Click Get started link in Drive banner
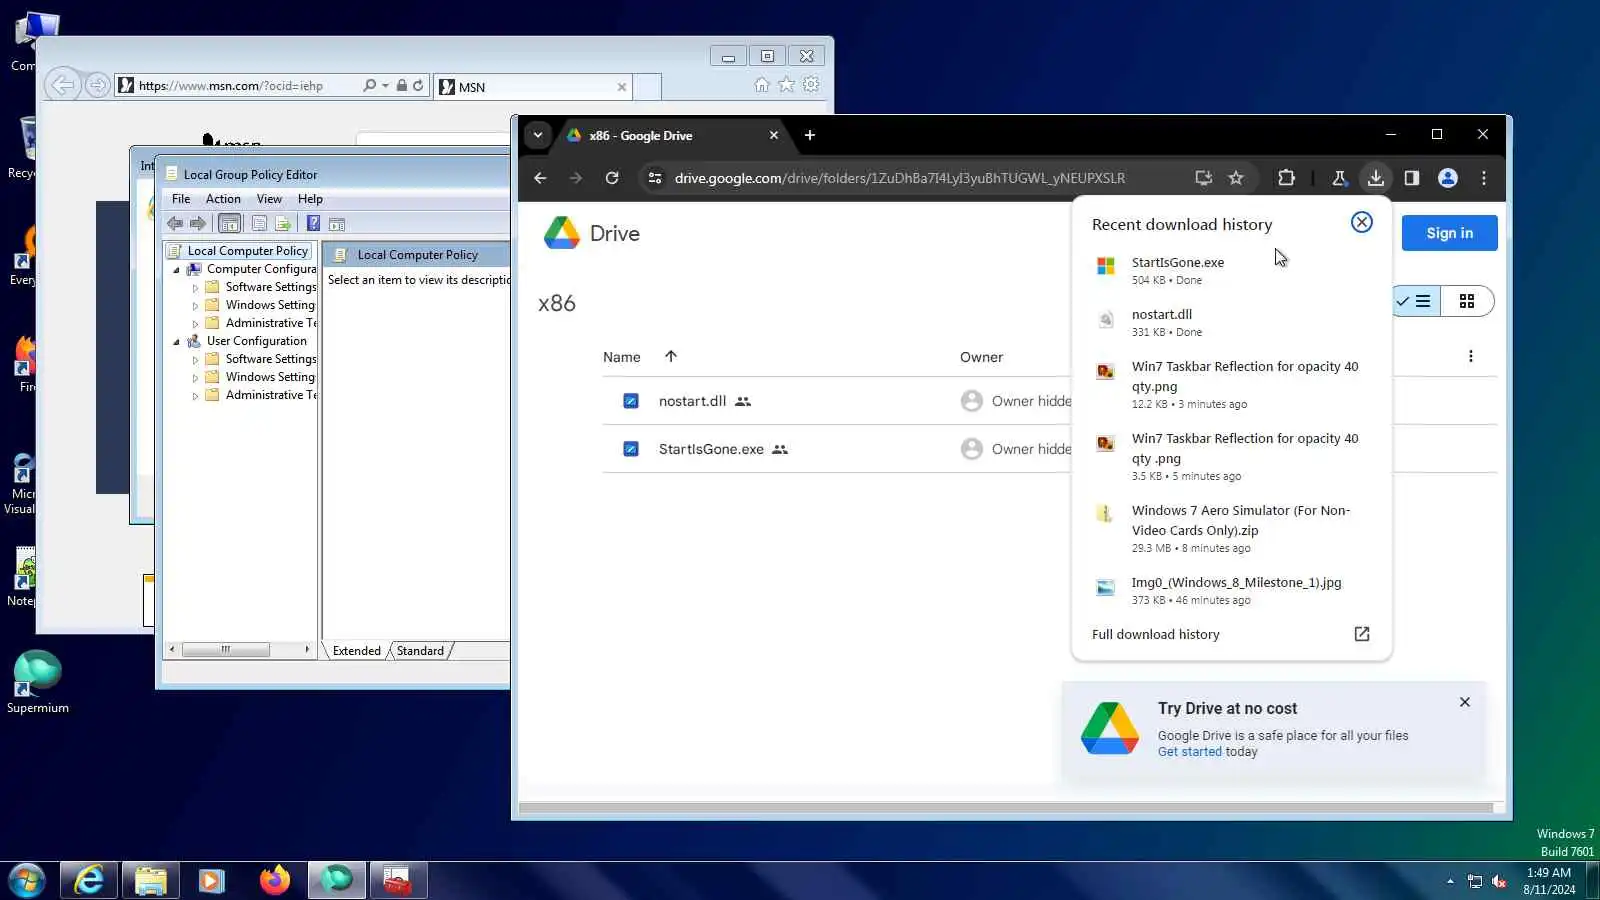The width and height of the screenshot is (1600, 900). [1189, 752]
